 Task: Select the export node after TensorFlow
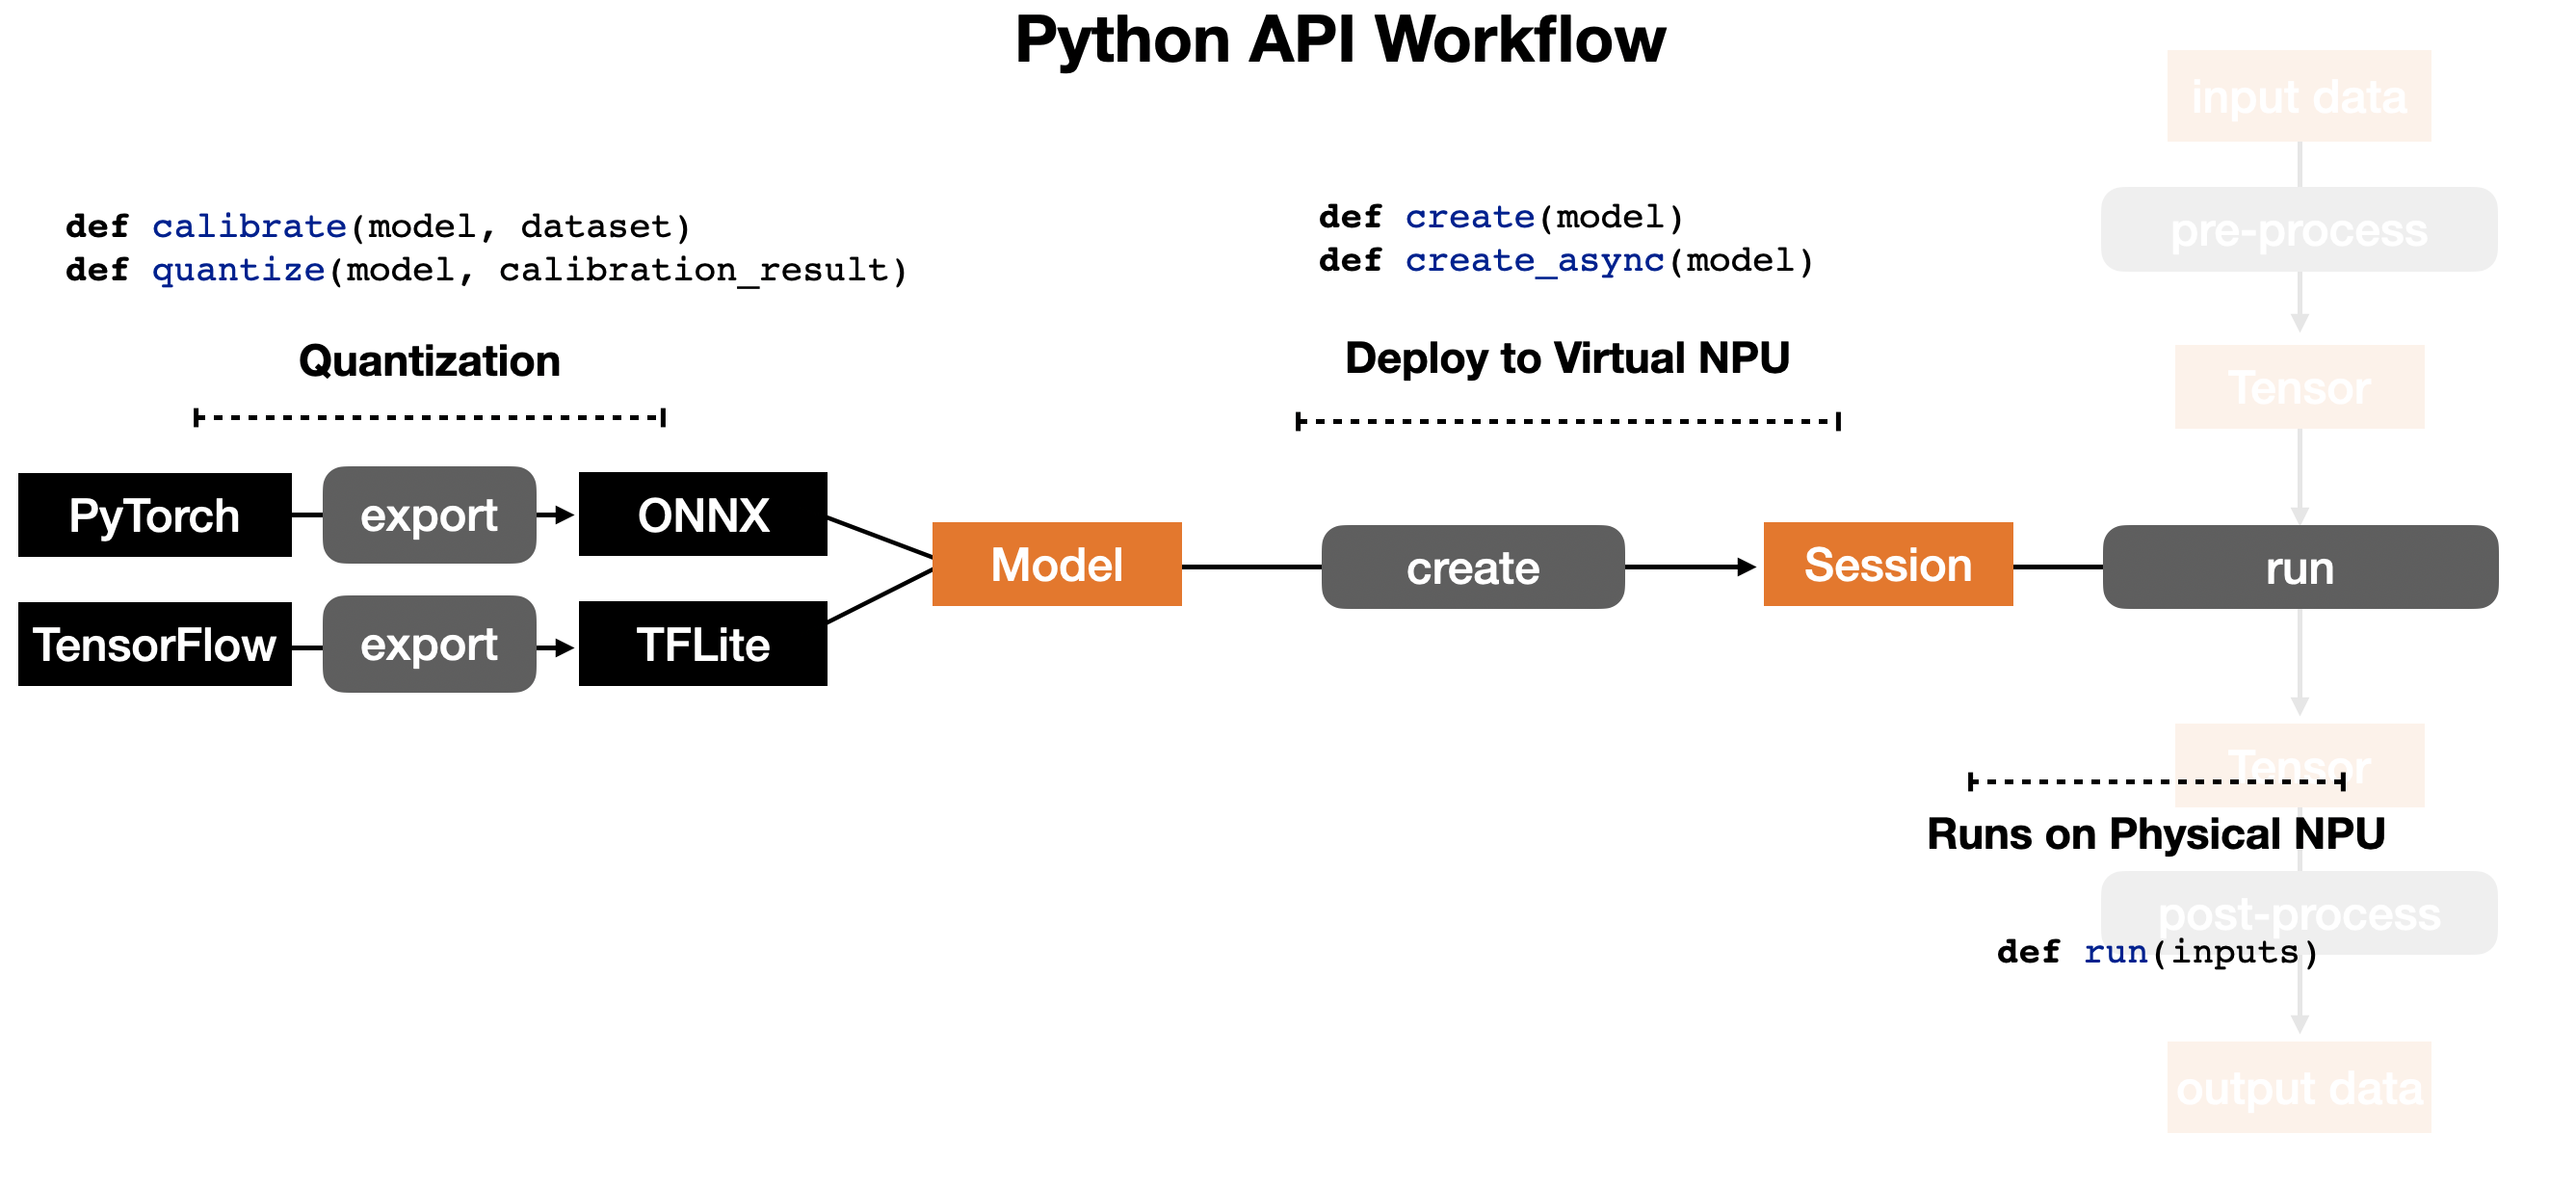[x=429, y=645]
